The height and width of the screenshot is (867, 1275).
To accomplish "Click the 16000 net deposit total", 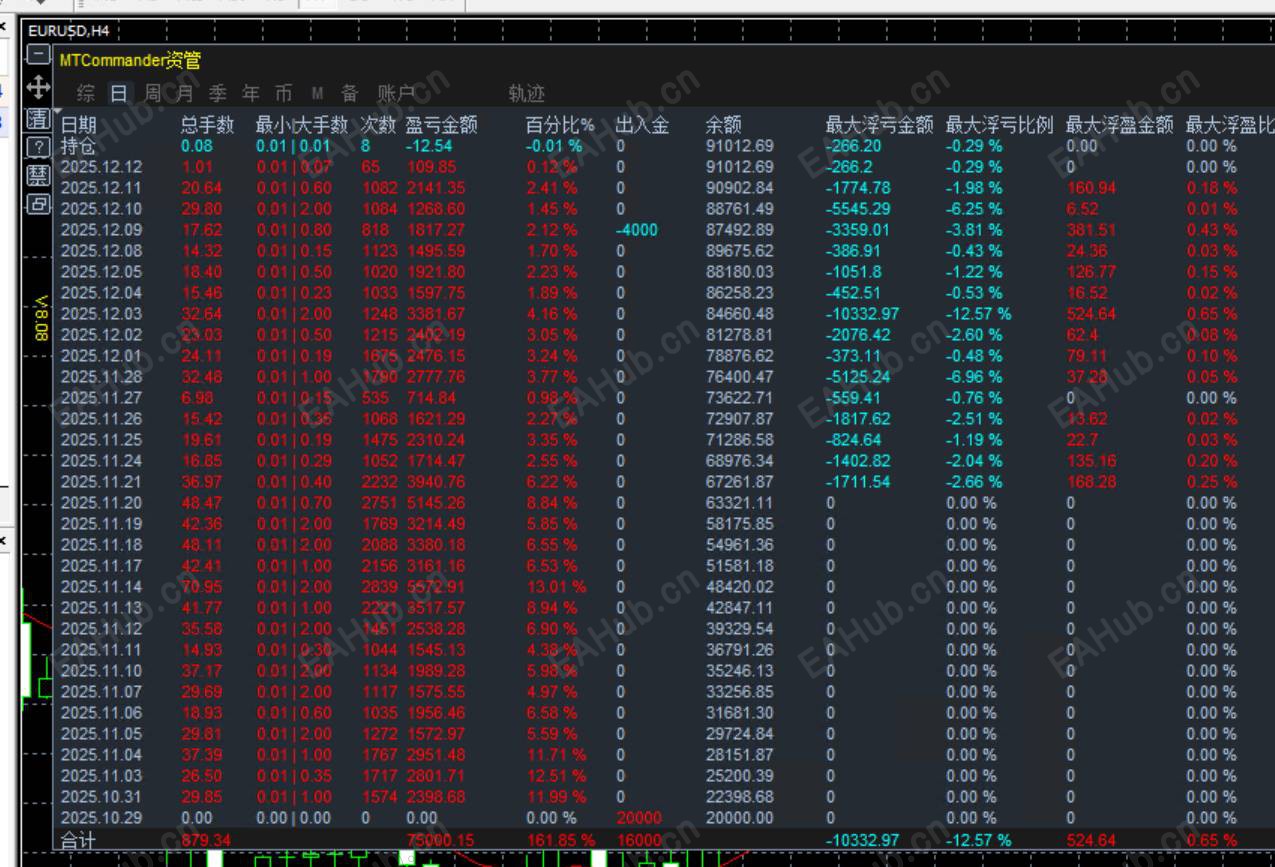I will pyautogui.click(x=639, y=840).
